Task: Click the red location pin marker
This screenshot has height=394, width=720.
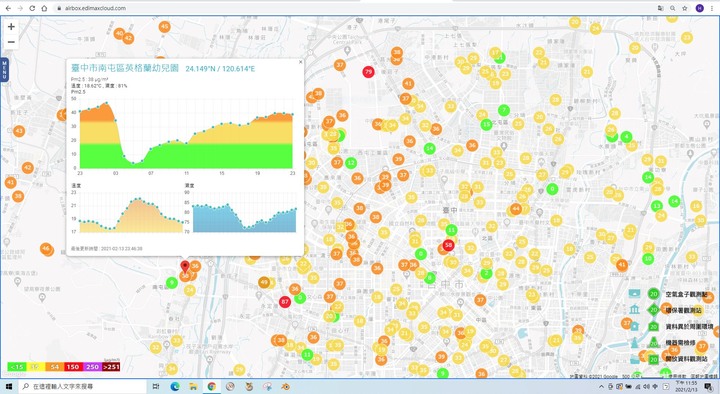Action: (185, 267)
